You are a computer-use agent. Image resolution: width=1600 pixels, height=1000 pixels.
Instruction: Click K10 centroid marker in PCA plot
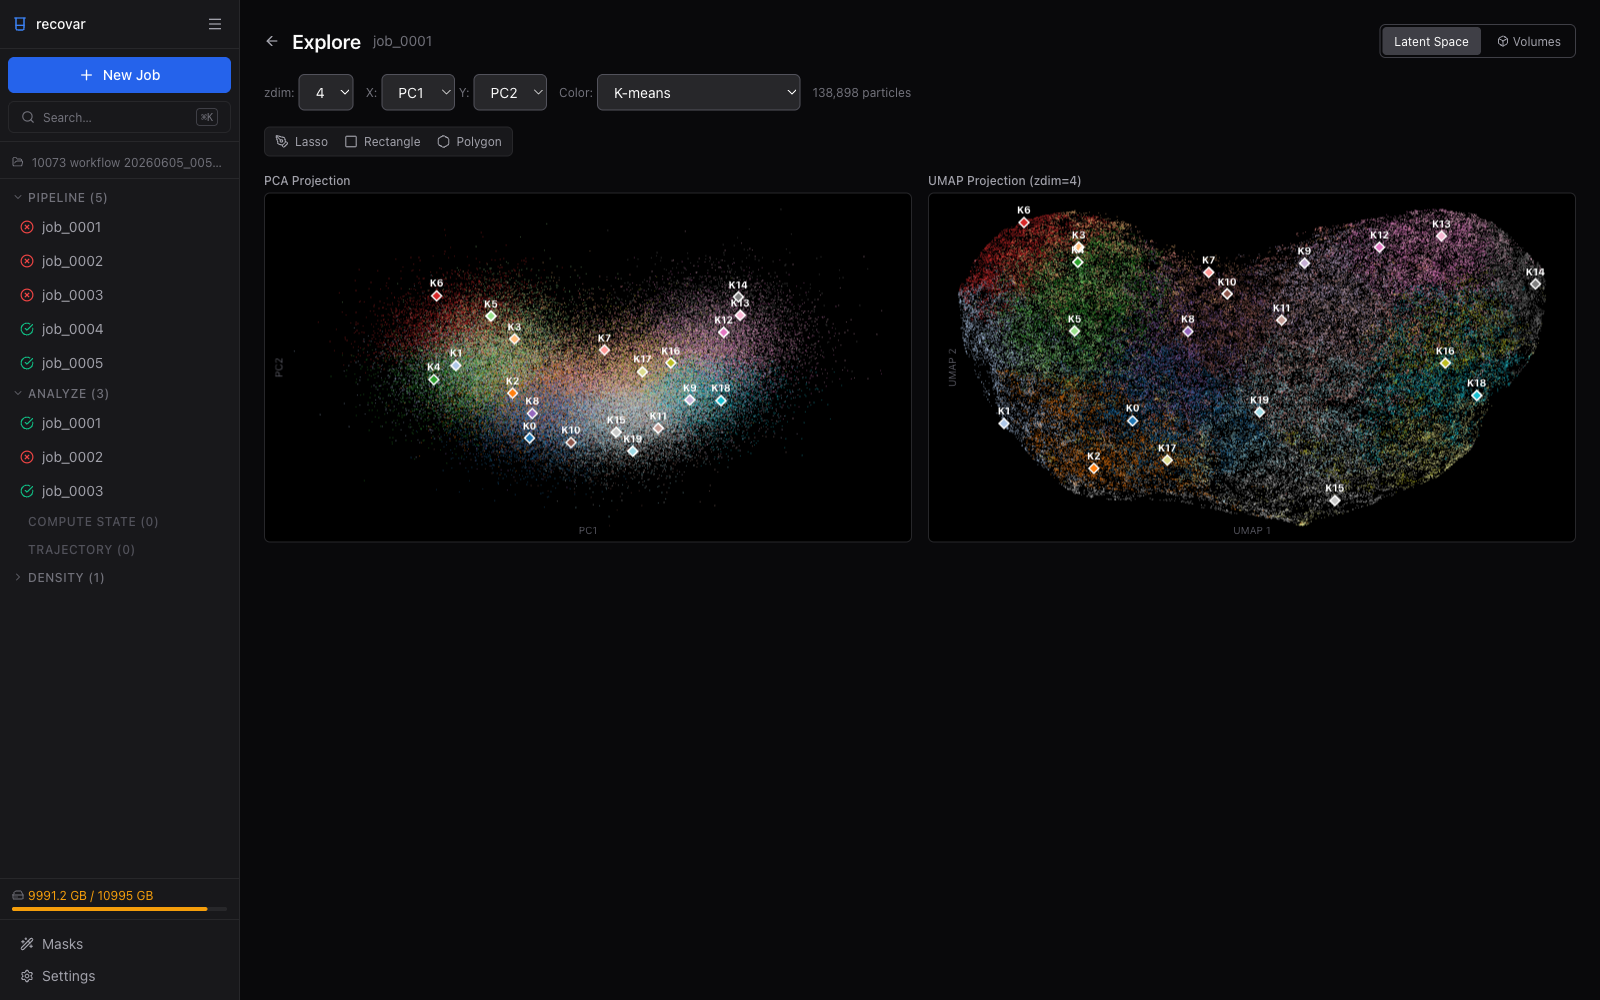click(571, 442)
